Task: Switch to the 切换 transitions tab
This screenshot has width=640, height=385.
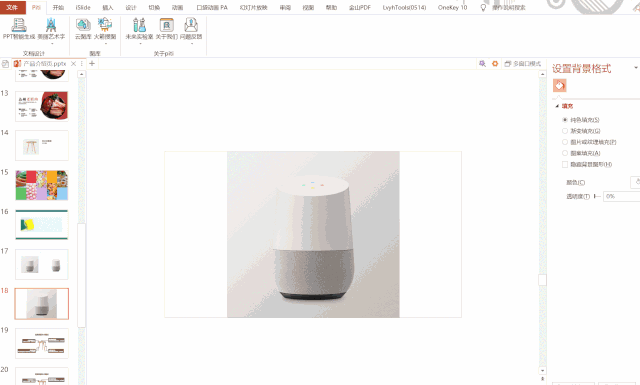Action: click(154, 7)
